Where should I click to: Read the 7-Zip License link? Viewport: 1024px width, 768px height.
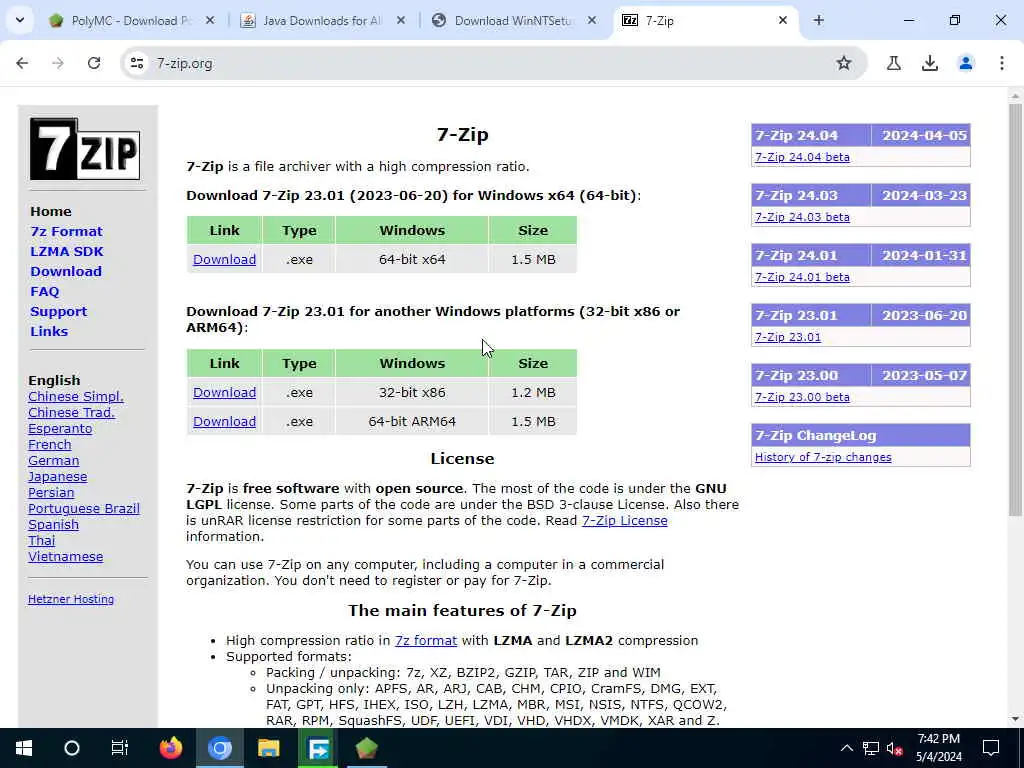[x=624, y=520]
